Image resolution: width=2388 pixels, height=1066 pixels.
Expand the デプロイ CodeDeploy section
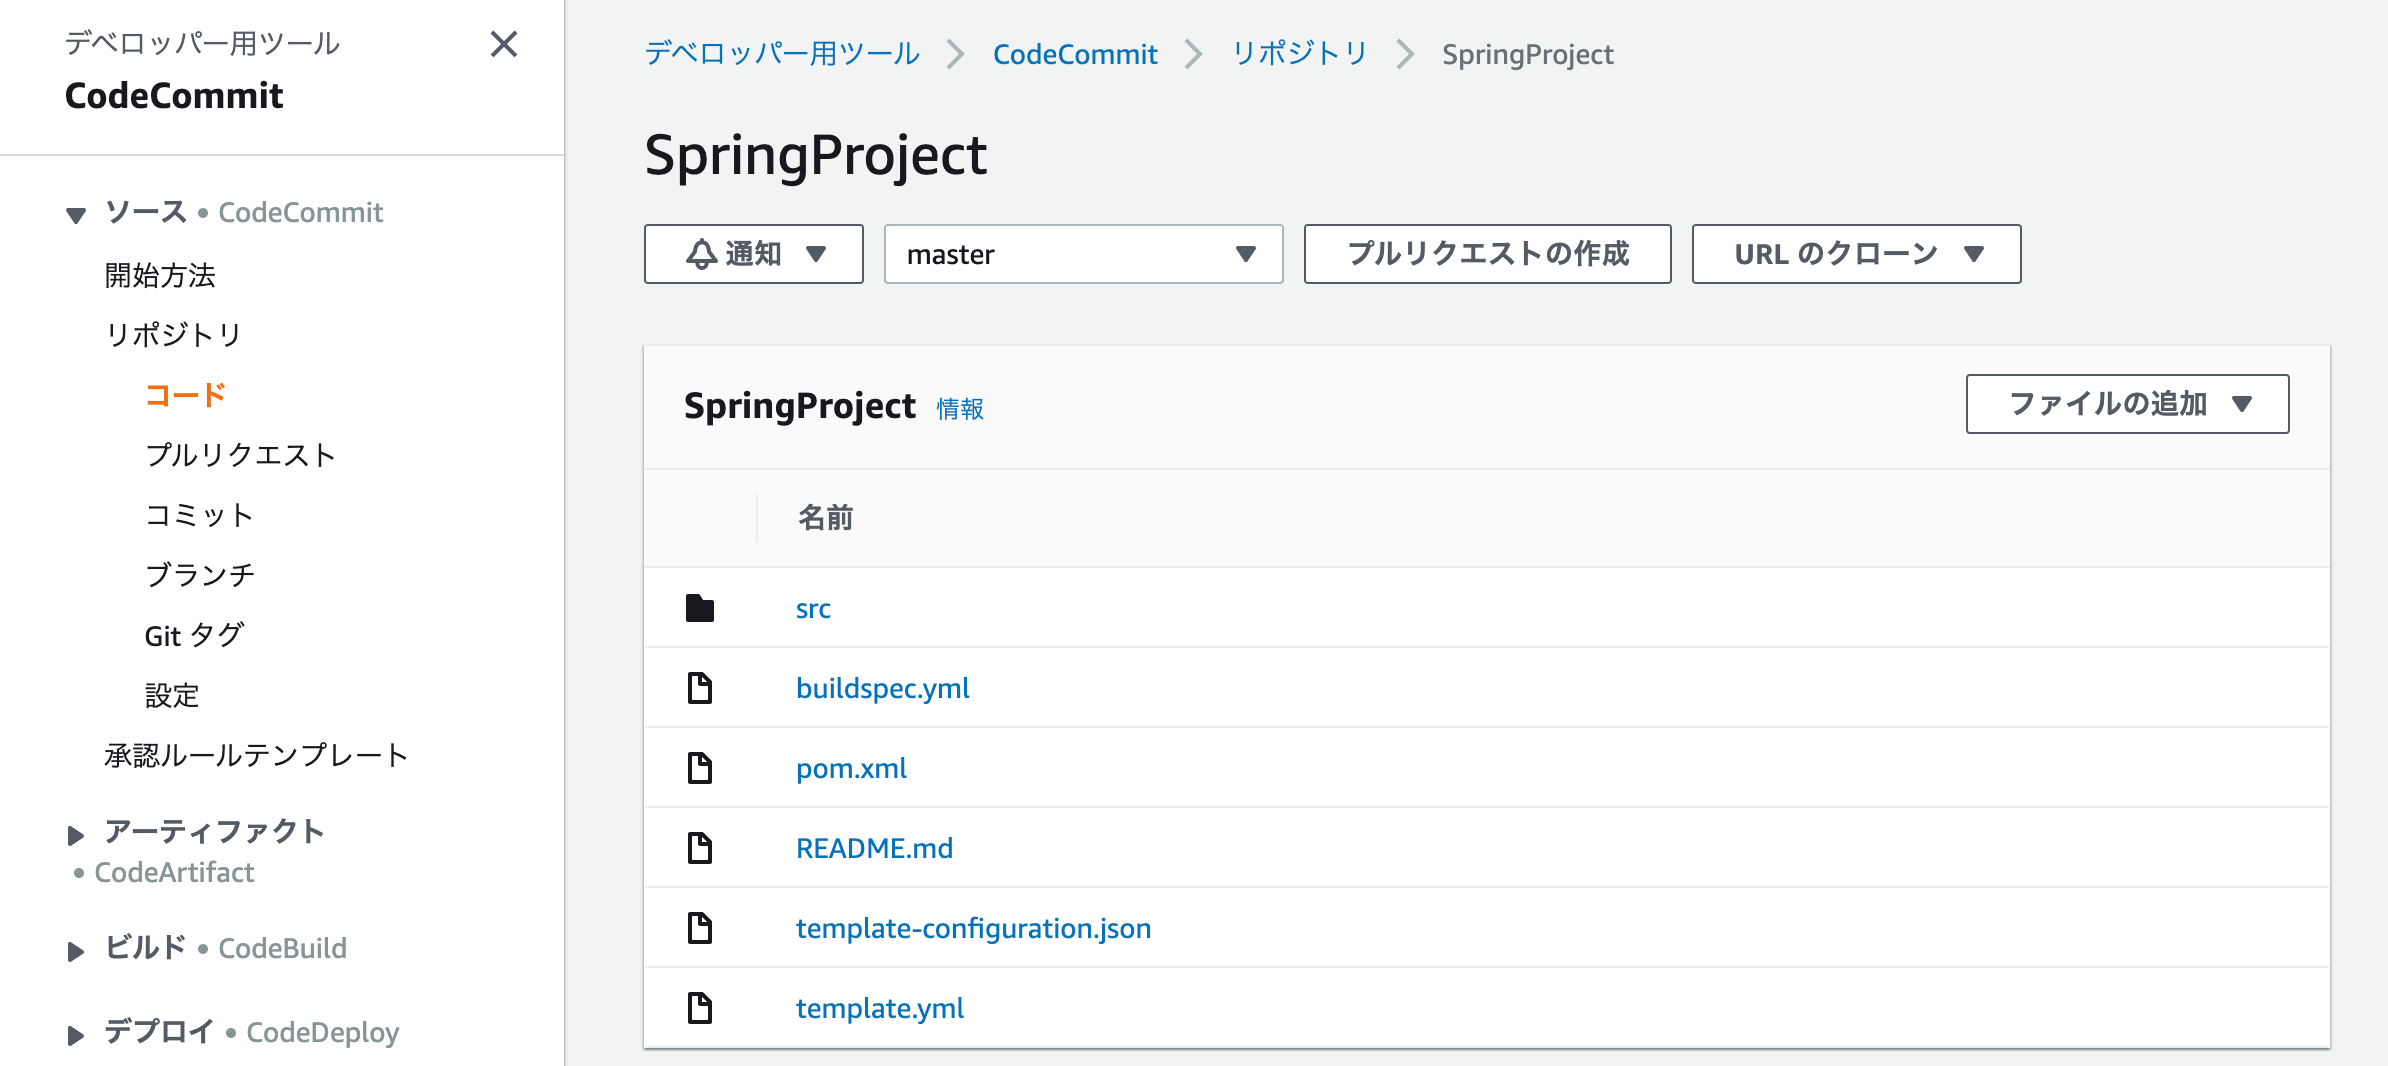tap(74, 1034)
